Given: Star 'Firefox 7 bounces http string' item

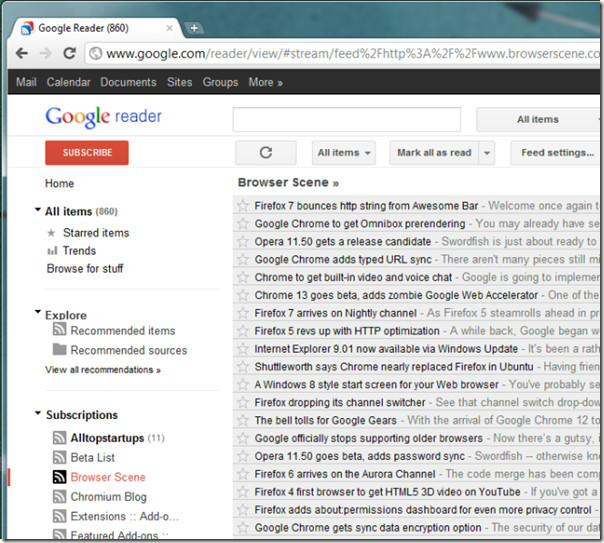Looking at the screenshot, I should 243,206.
